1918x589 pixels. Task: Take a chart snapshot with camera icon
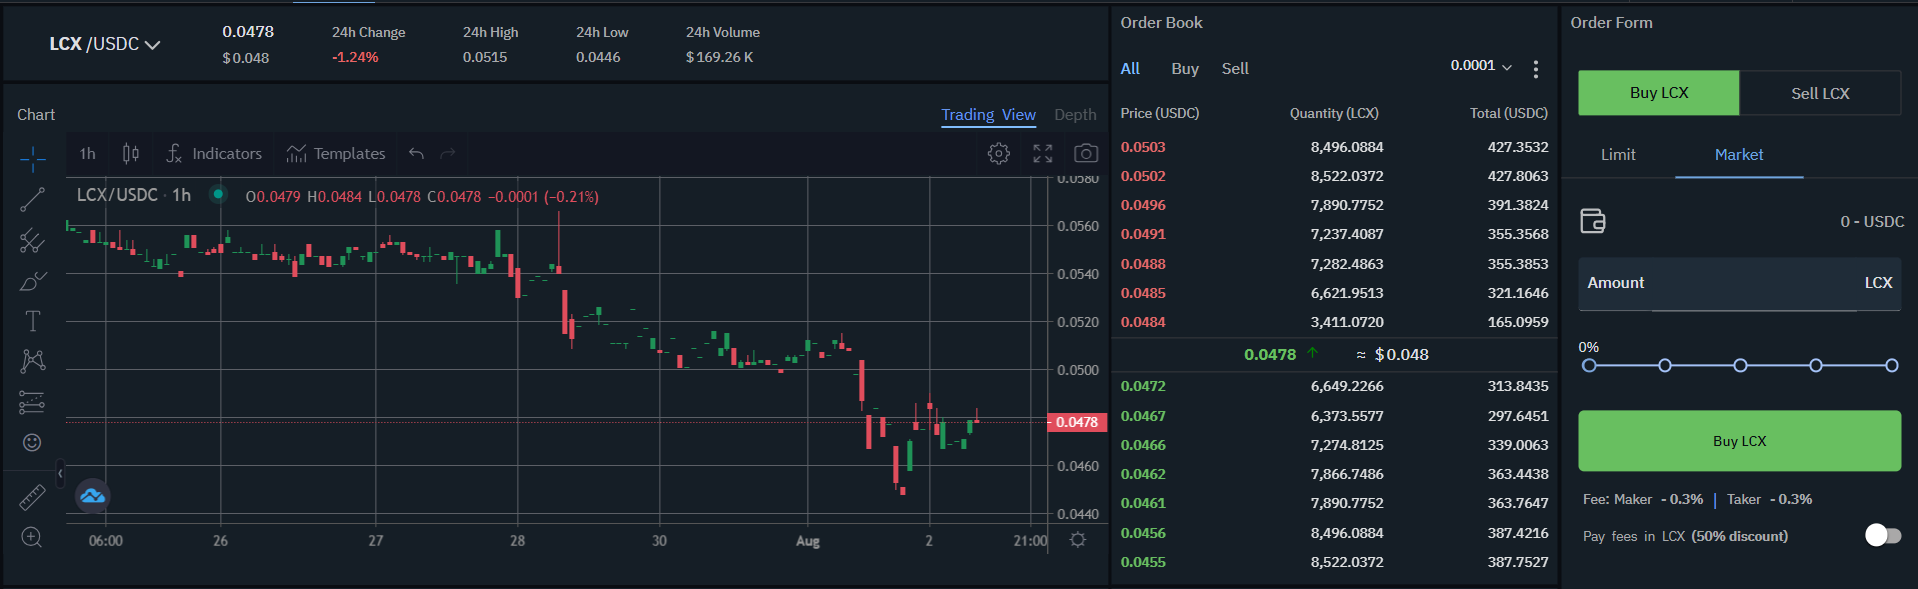pyautogui.click(x=1085, y=153)
